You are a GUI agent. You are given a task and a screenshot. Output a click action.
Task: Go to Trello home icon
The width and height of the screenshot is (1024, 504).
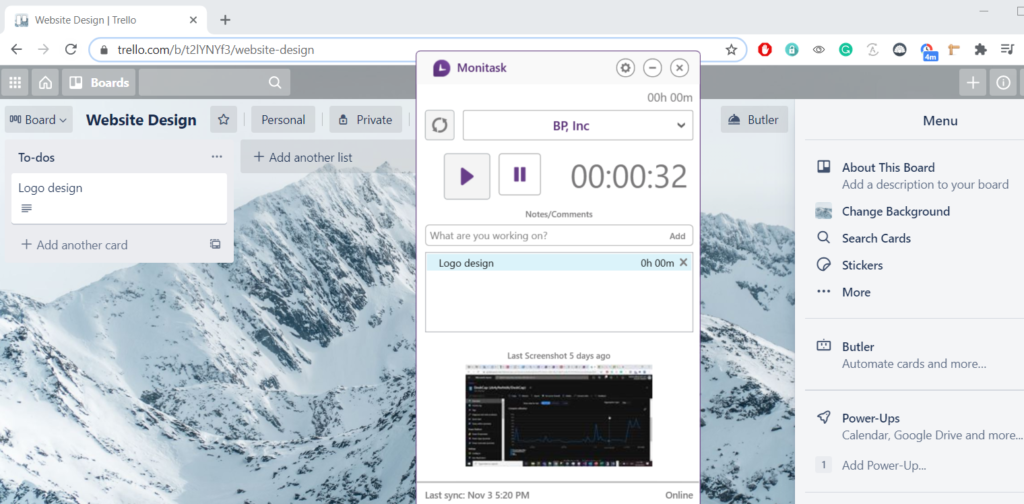[x=45, y=83]
